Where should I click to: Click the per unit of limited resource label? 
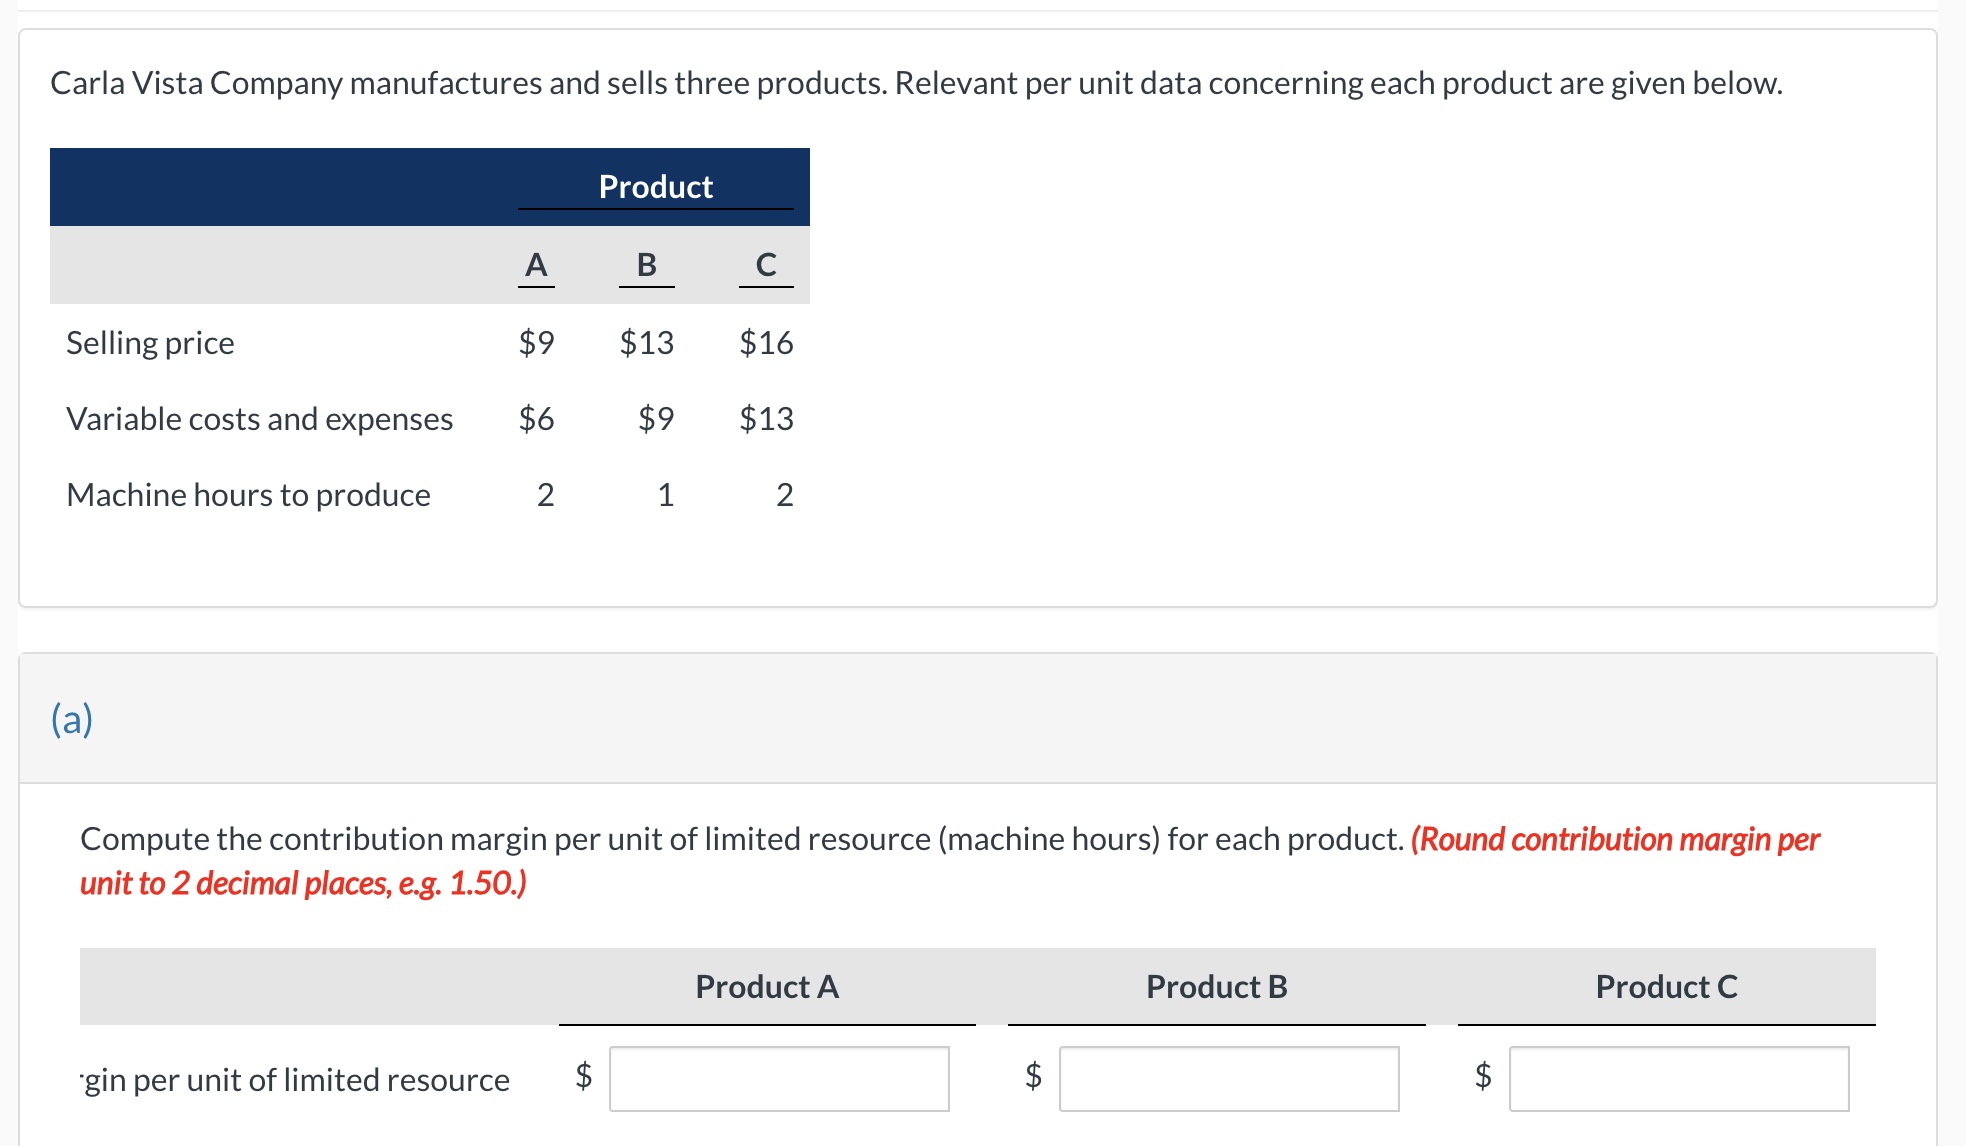coord(296,1080)
